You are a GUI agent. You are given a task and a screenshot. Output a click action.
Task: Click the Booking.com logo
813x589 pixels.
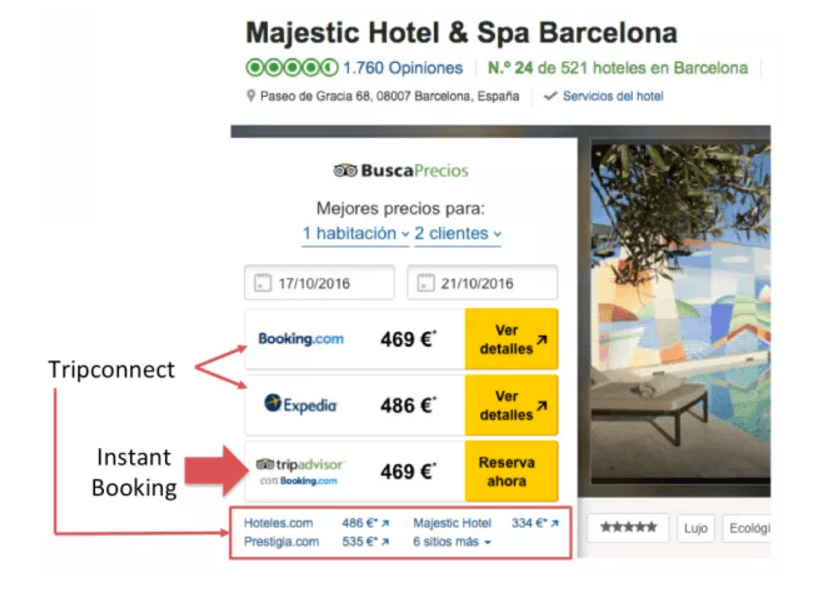coord(300,339)
